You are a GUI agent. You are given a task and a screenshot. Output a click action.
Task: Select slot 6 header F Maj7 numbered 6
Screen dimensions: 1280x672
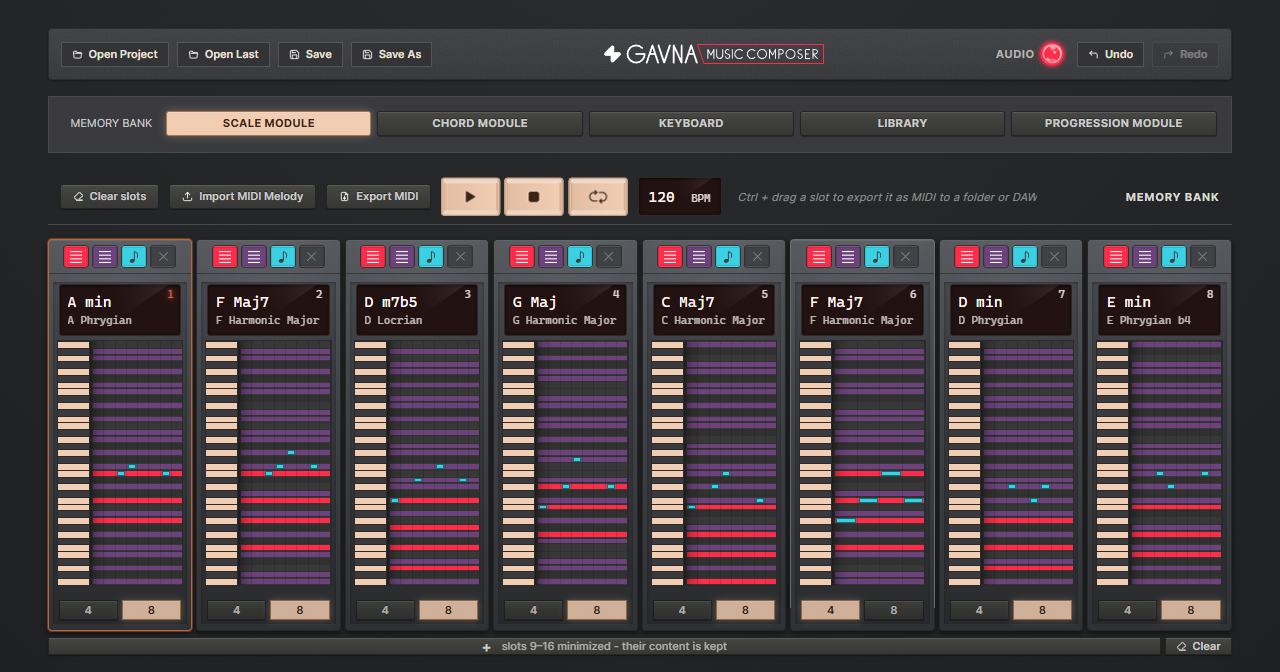click(x=863, y=310)
